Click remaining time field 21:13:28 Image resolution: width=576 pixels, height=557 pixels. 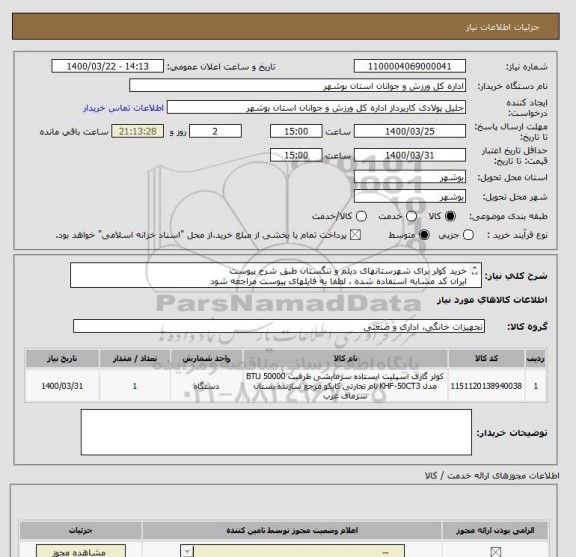click(138, 131)
